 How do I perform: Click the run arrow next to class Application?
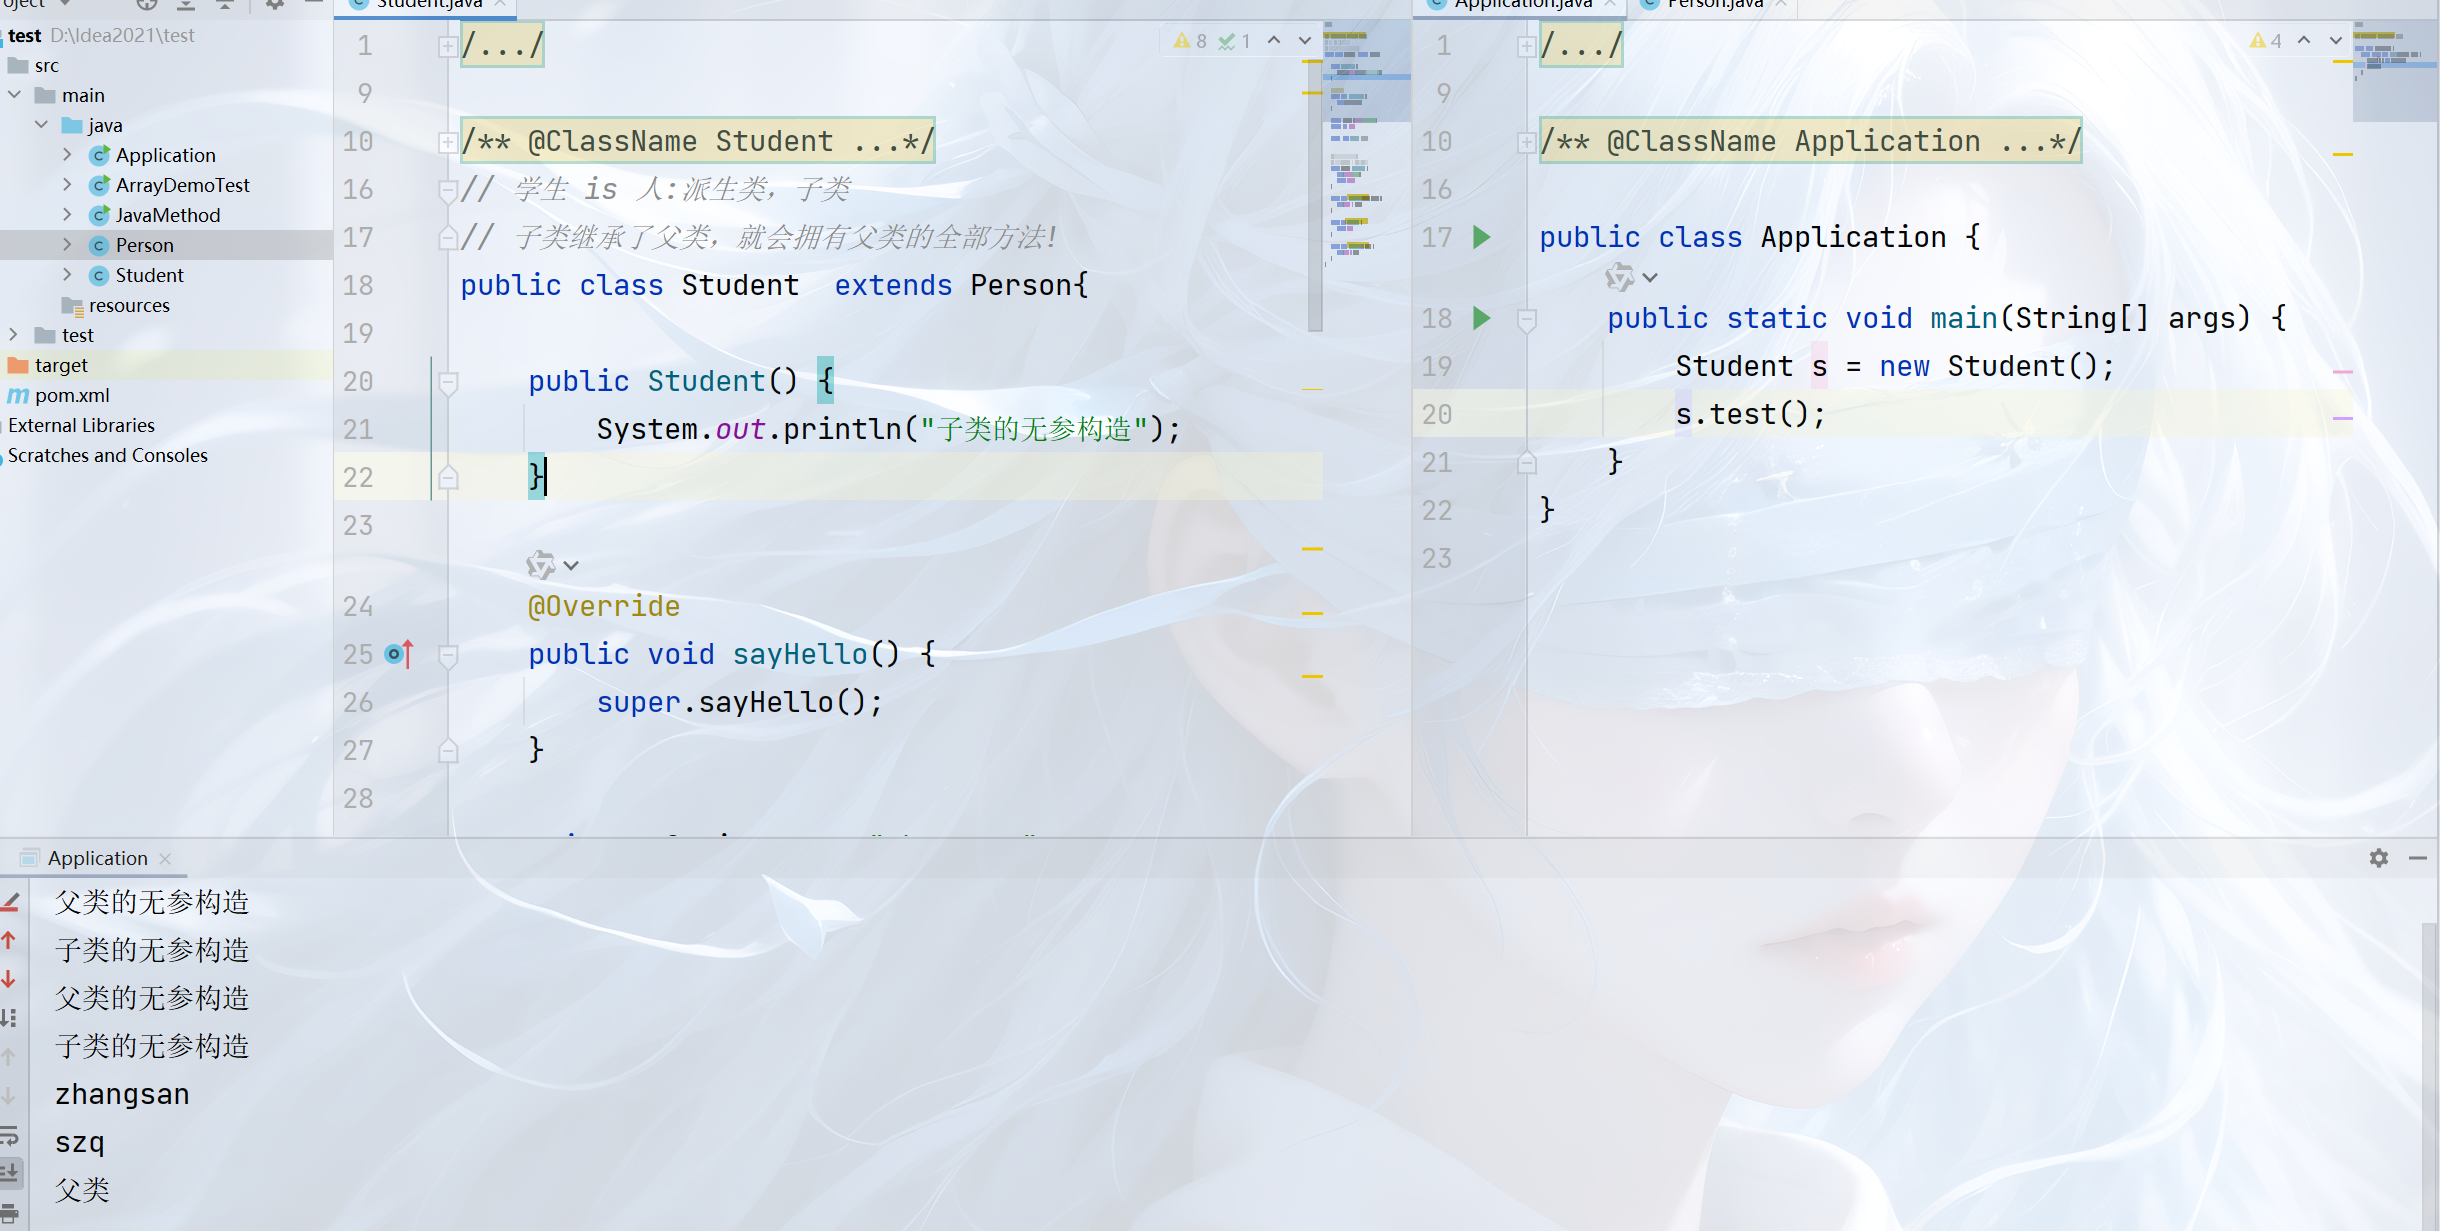point(1482,238)
